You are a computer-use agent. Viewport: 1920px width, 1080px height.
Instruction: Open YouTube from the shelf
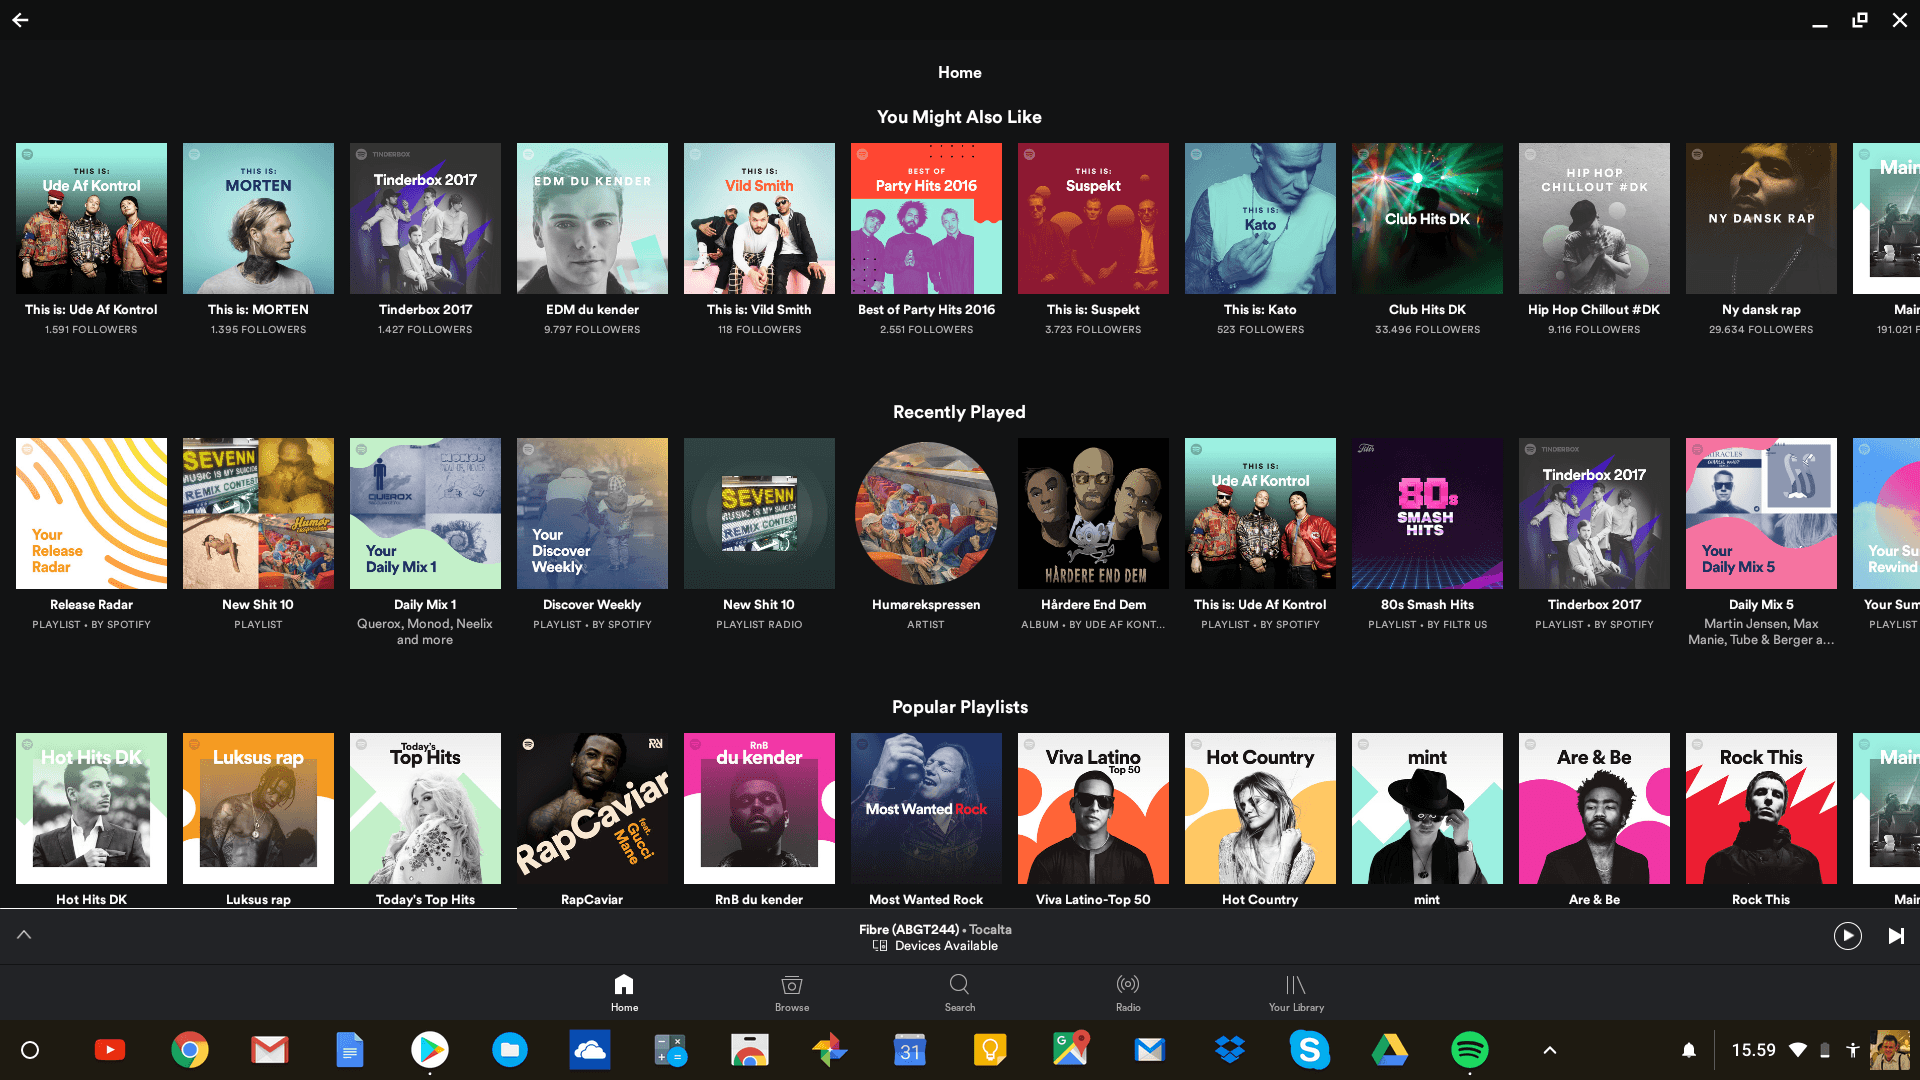click(x=110, y=1050)
